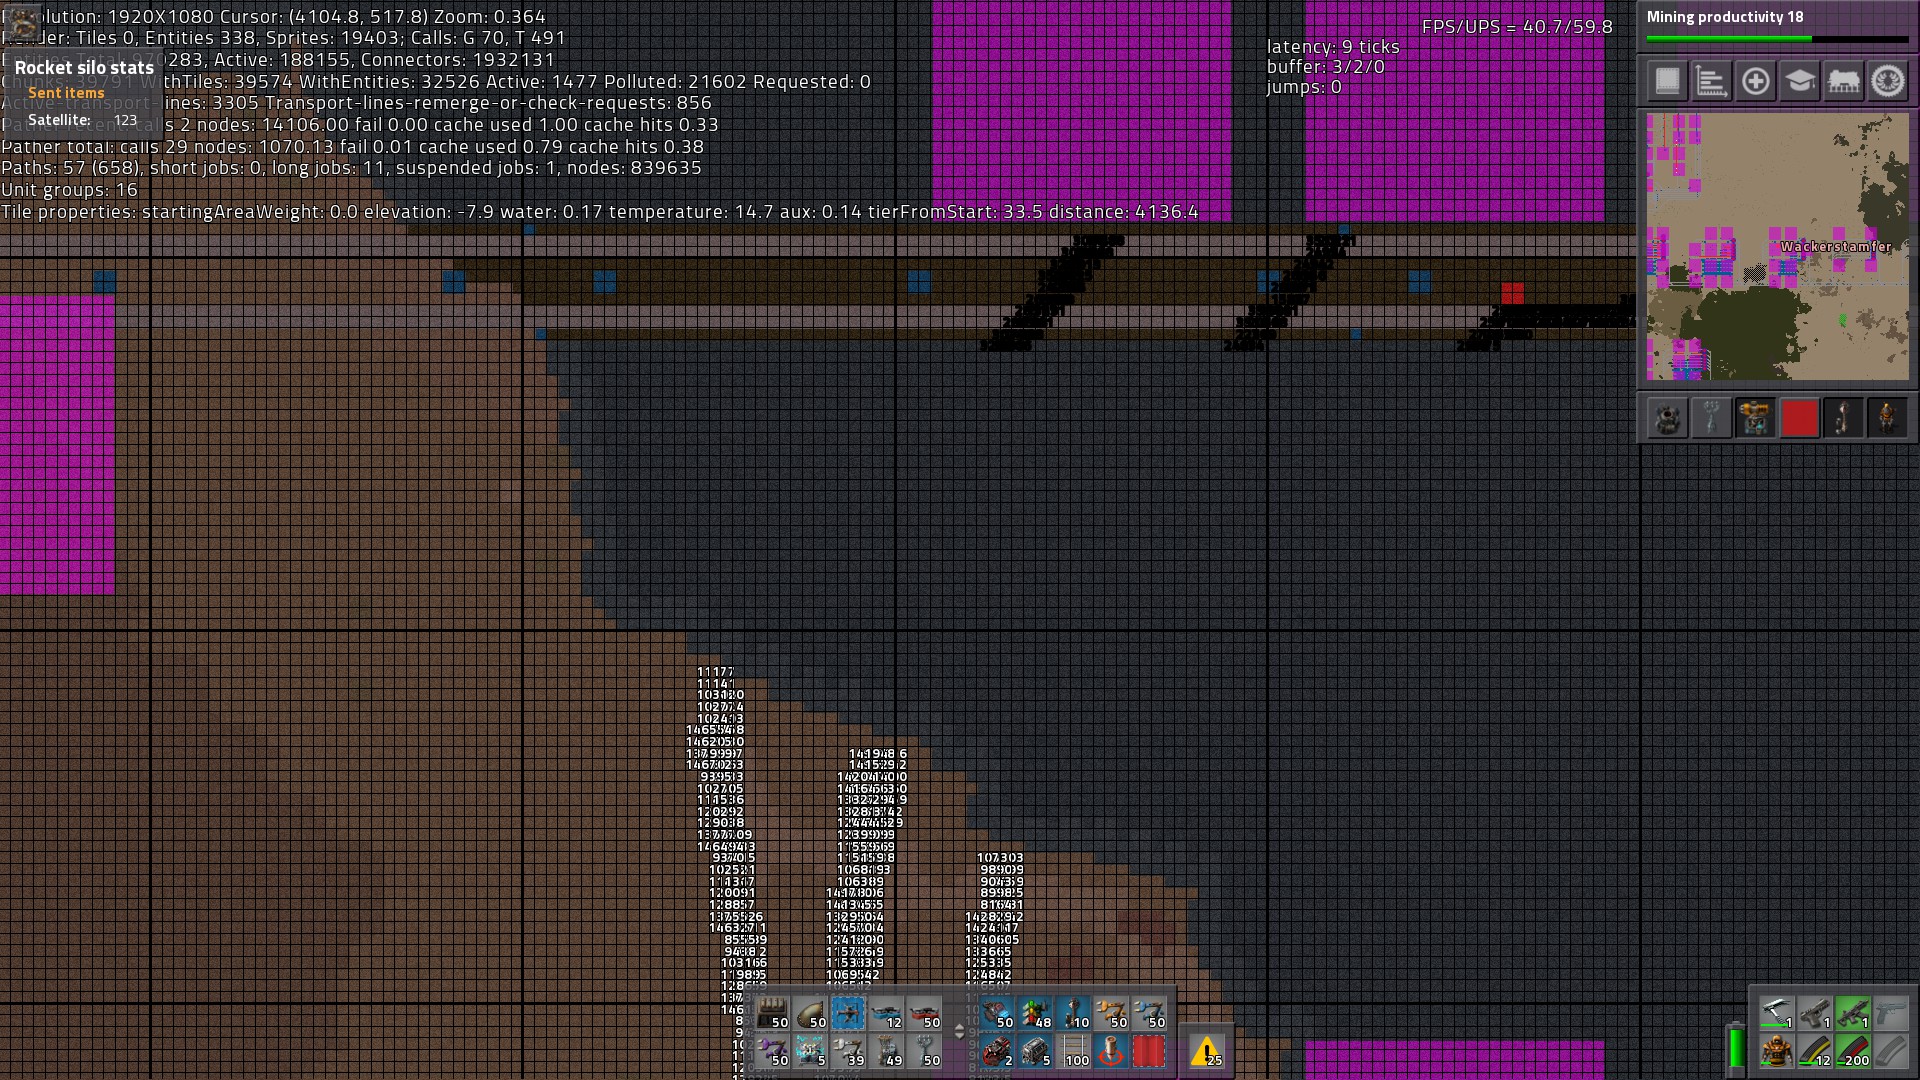Viewport: 1920px width, 1080px height.
Task: Open the tutorials graduation cap button
Action: pyautogui.click(x=1799, y=81)
